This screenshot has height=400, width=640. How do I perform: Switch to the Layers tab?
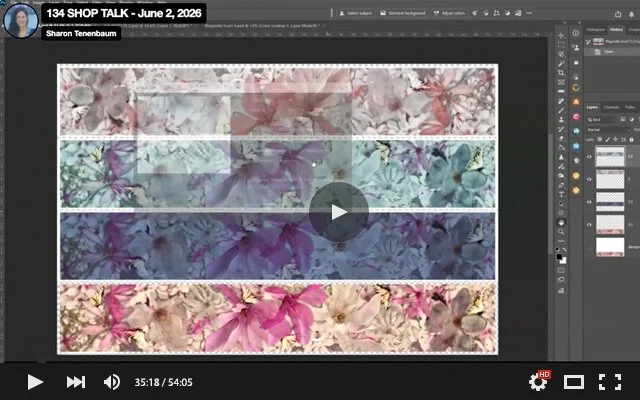(x=592, y=107)
